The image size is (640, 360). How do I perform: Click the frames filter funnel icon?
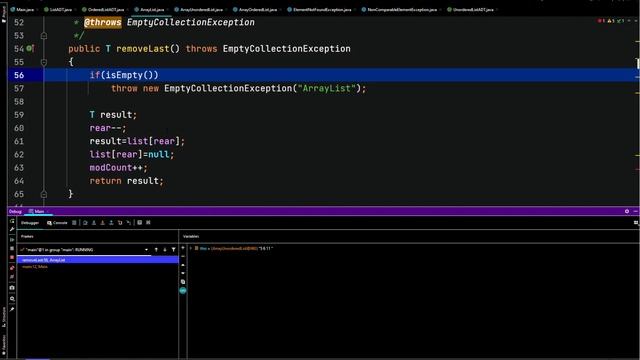(x=173, y=249)
